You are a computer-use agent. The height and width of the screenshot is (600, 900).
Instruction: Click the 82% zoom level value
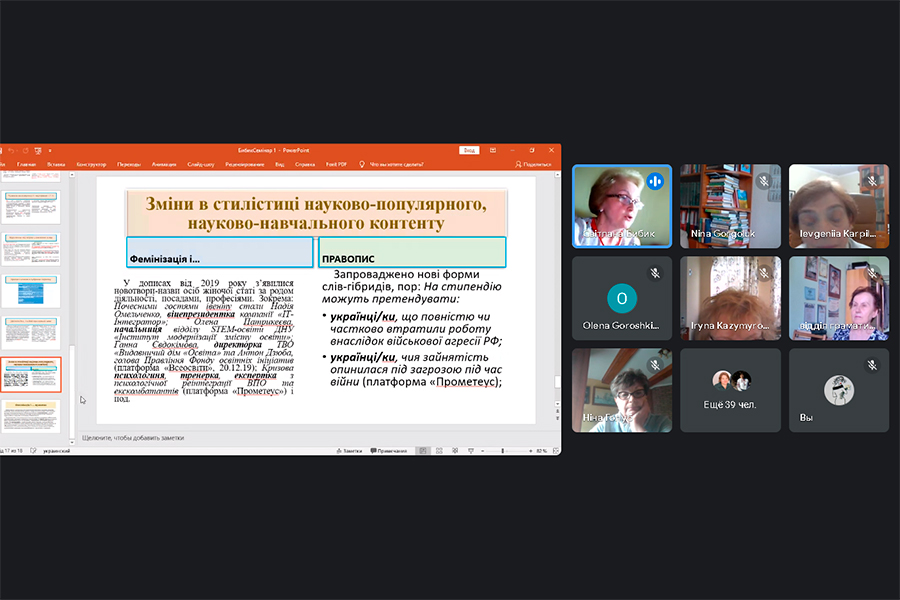click(x=541, y=451)
